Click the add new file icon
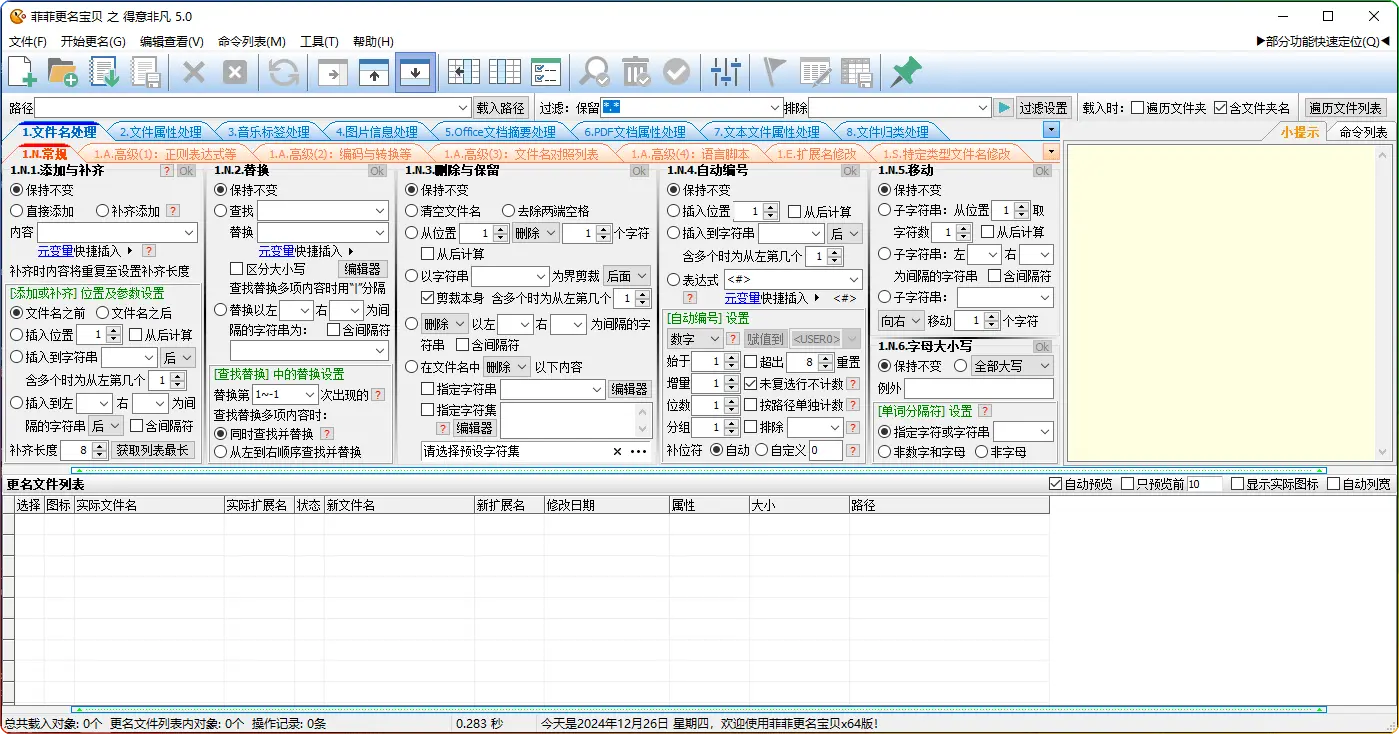Viewport: 1399px width, 734px height. (x=22, y=72)
